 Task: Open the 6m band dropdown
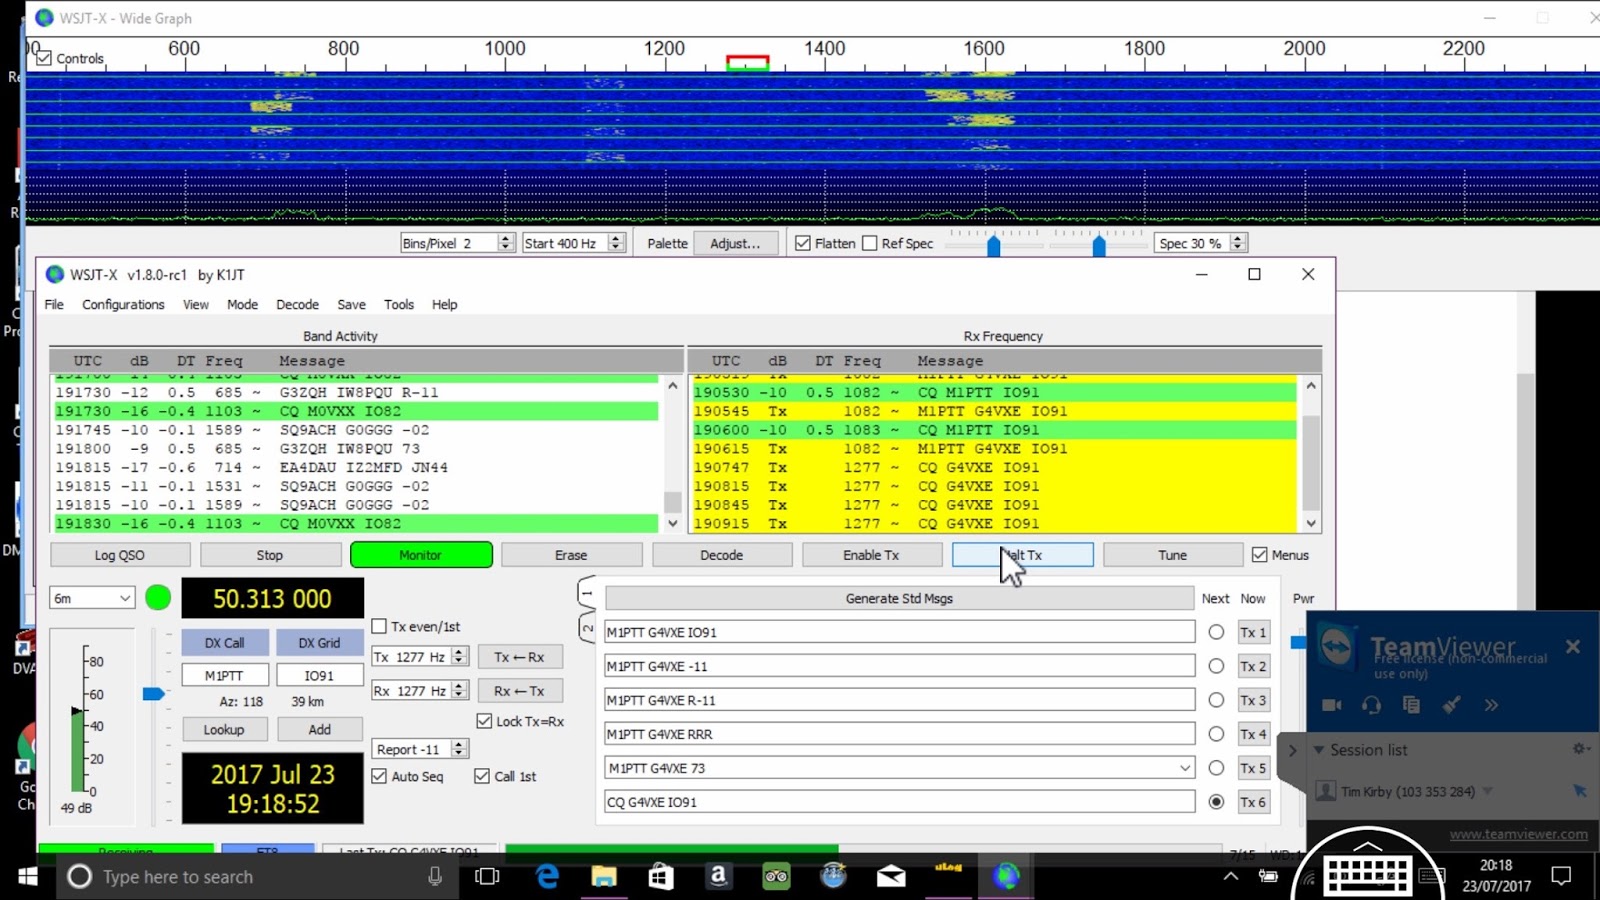(x=92, y=598)
